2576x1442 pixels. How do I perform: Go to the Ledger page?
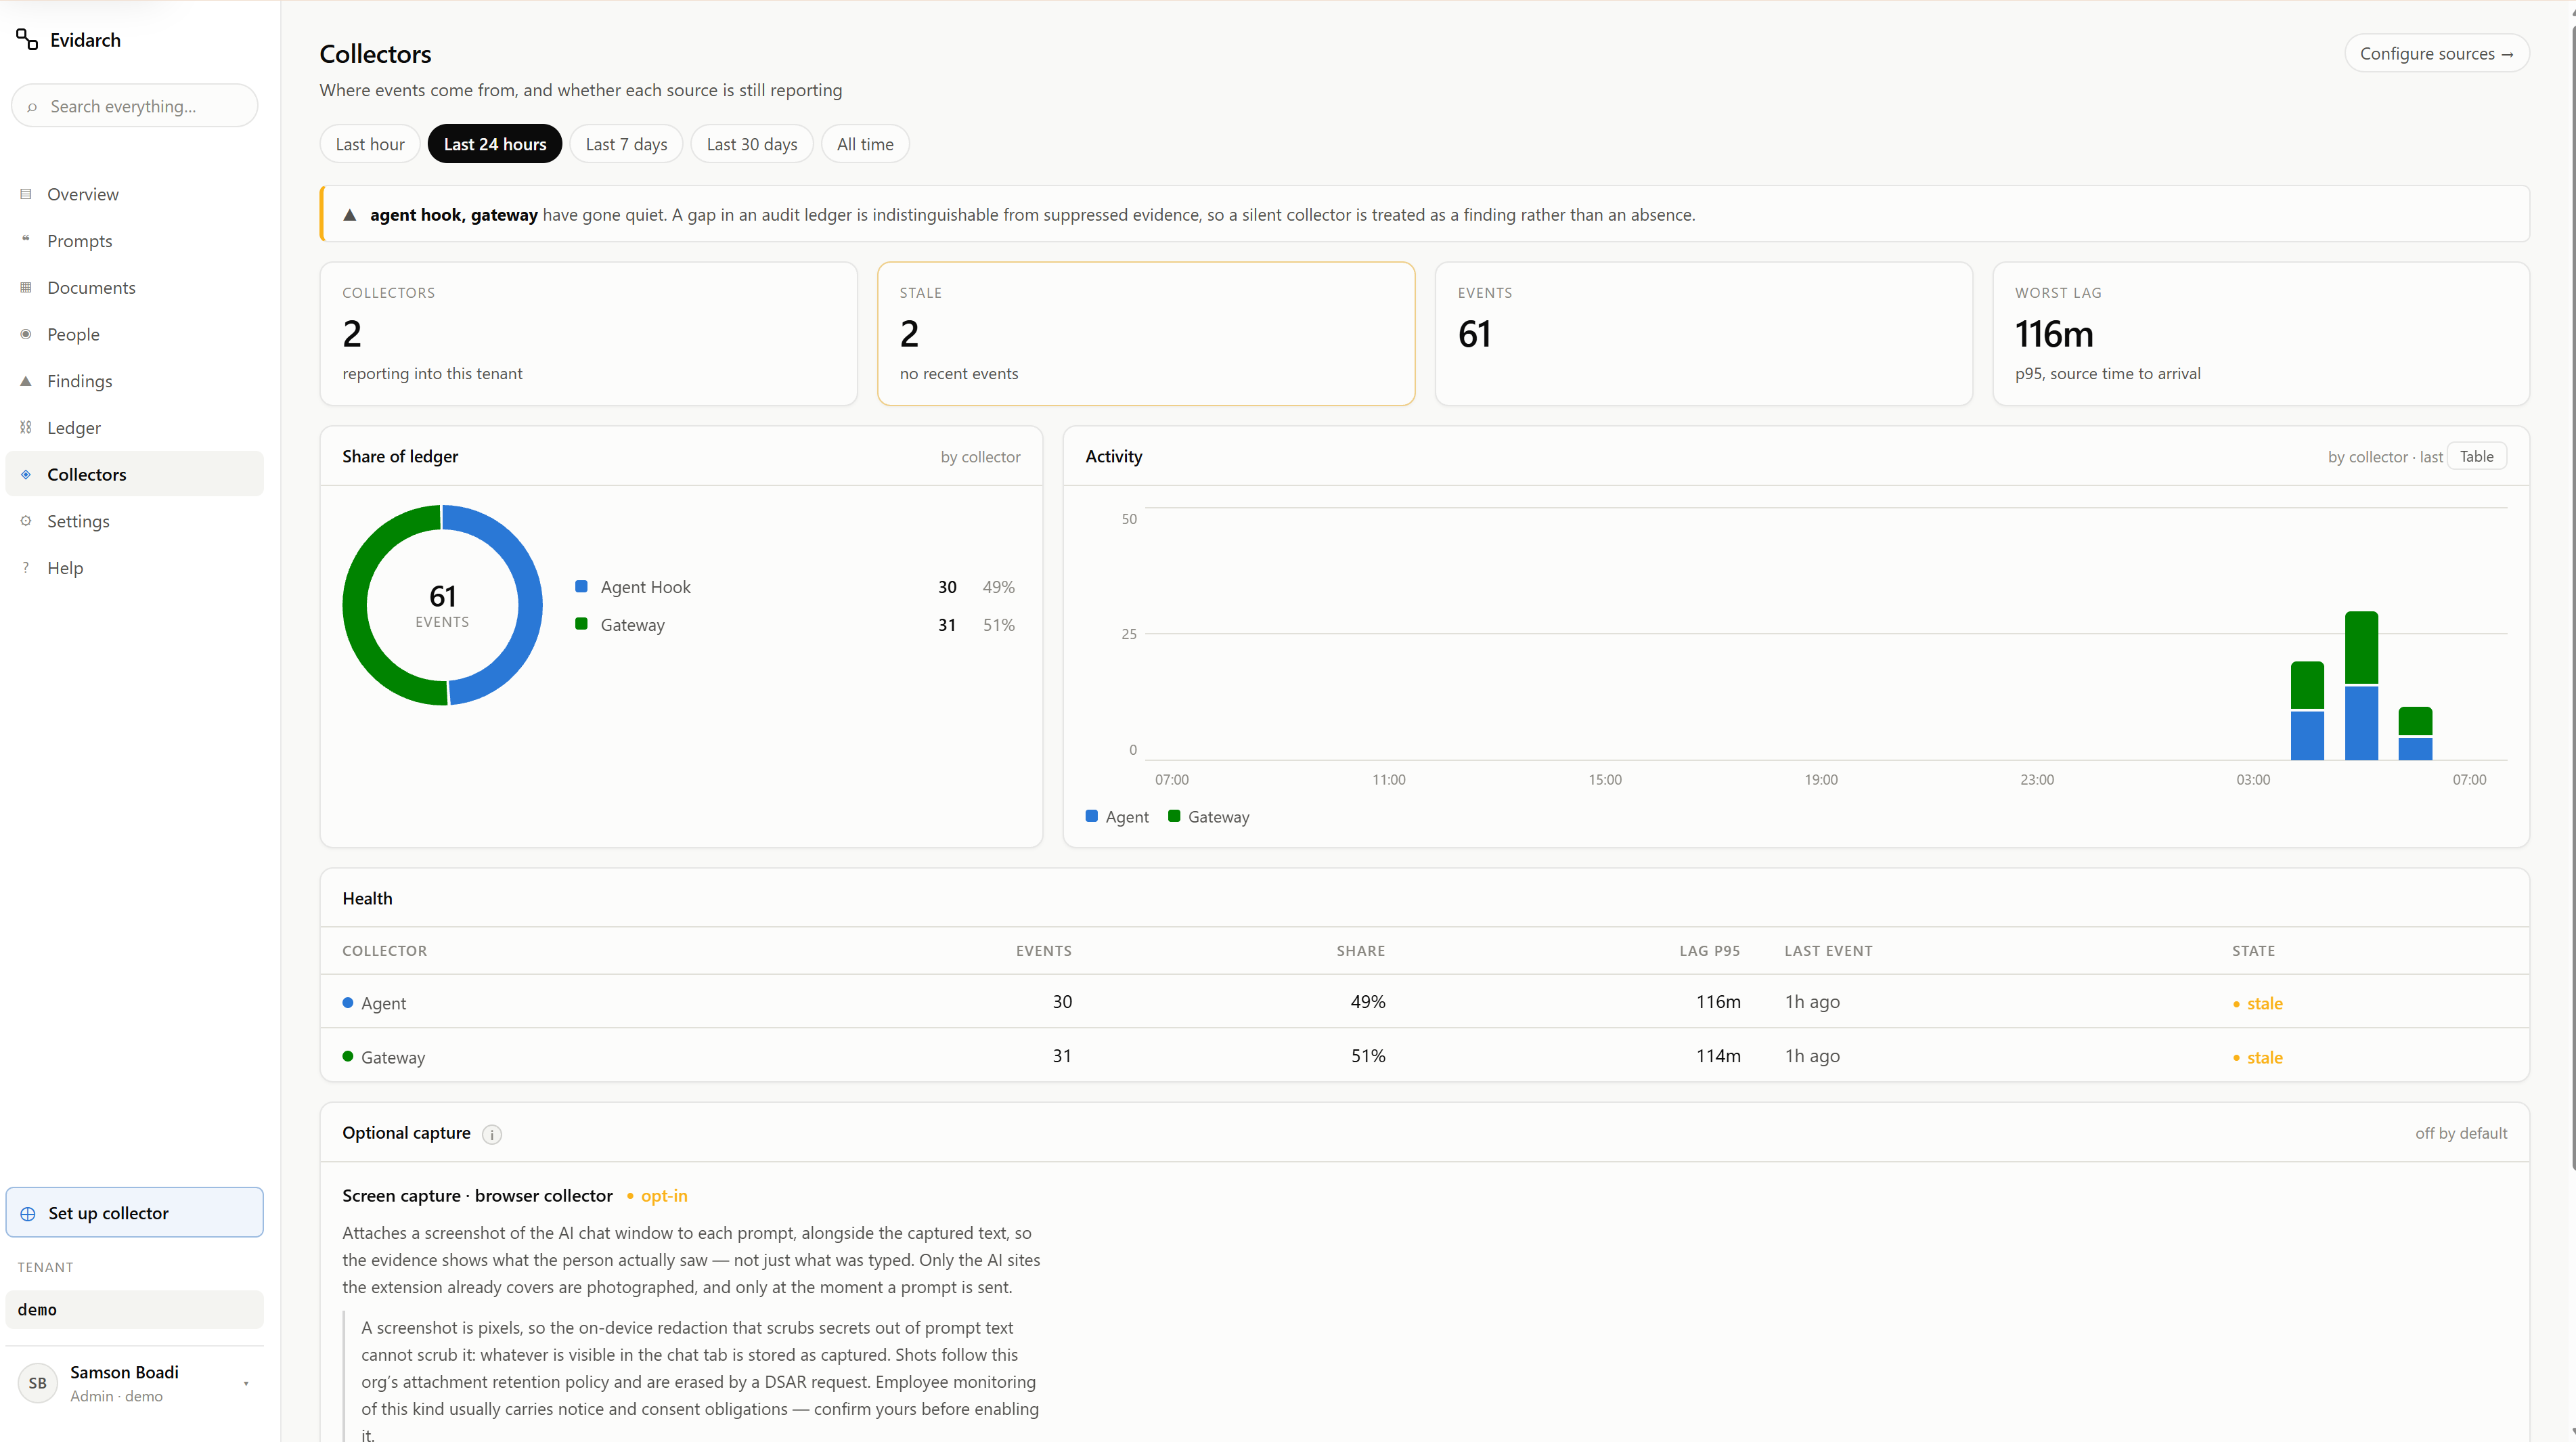click(x=135, y=427)
